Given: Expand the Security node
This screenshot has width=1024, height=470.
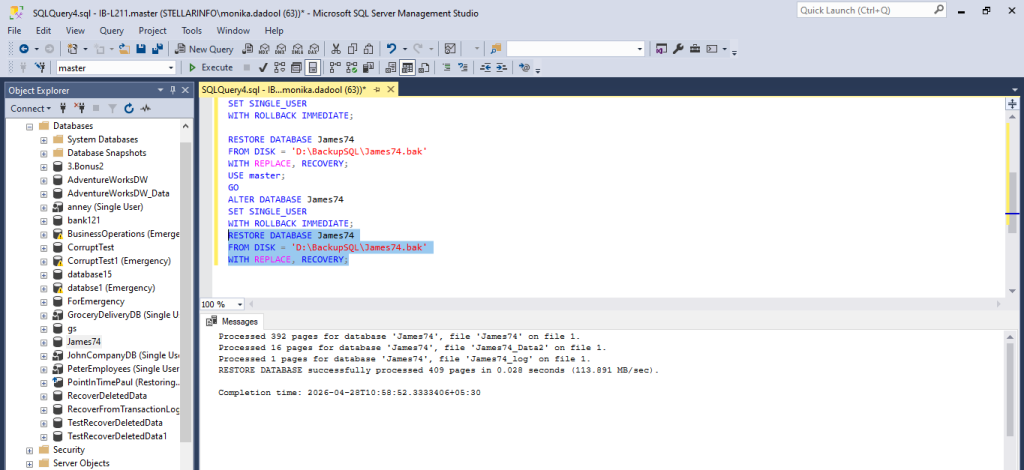Looking at the screenshot, I should click(29, 450).
